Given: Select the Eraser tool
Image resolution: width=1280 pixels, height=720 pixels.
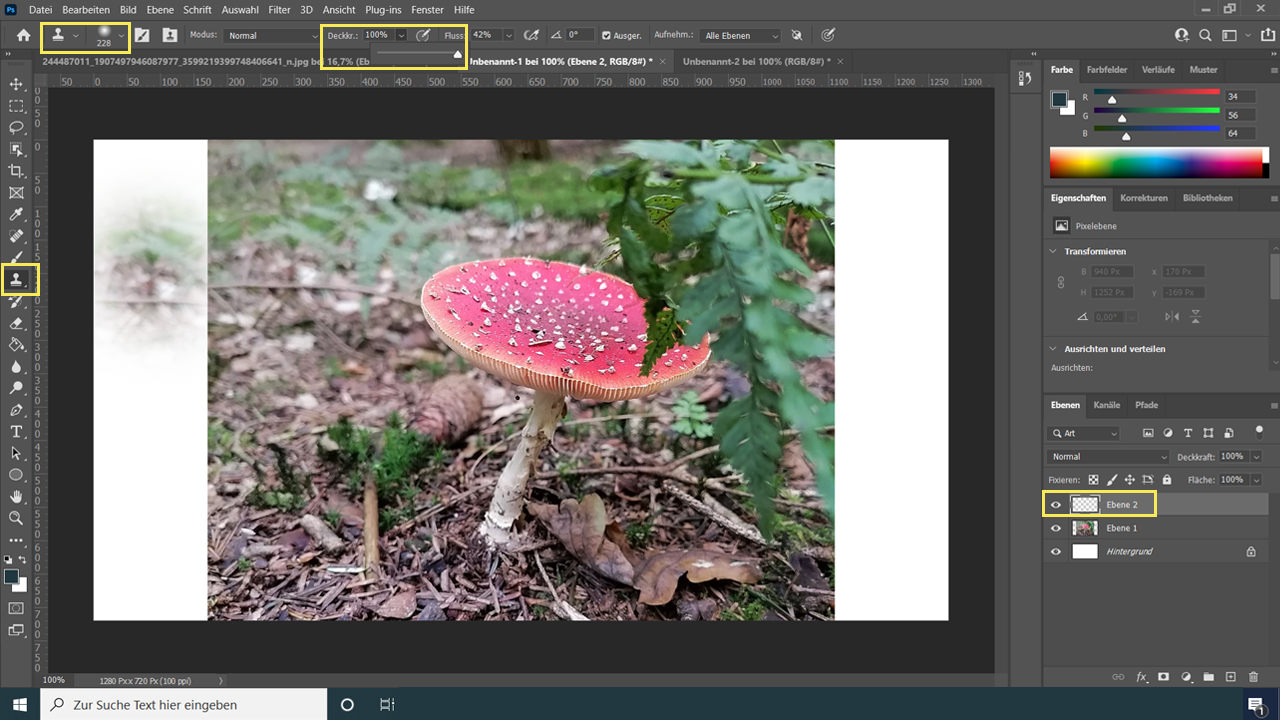Looking at the screenshot, I should point(16,323).
